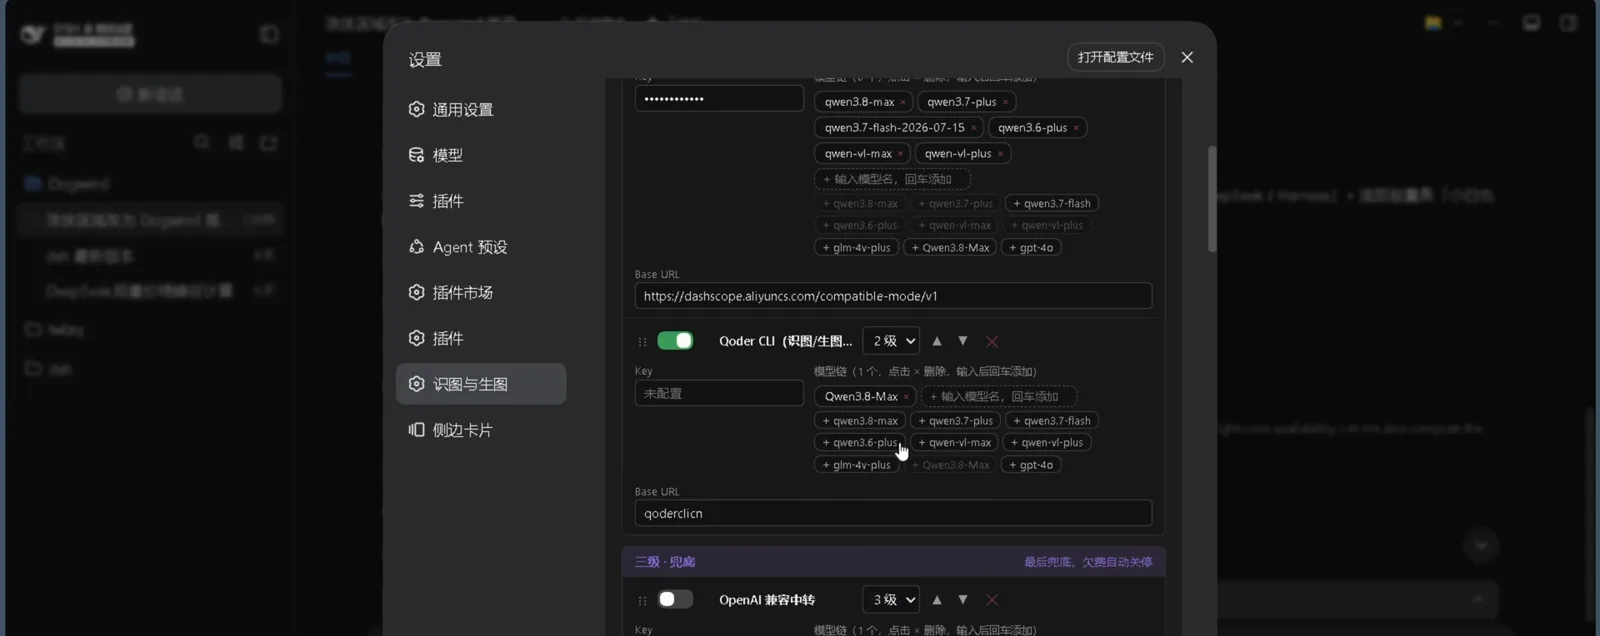Close the 设置 dialog
1600x636 pixels.
point(1187,57)
